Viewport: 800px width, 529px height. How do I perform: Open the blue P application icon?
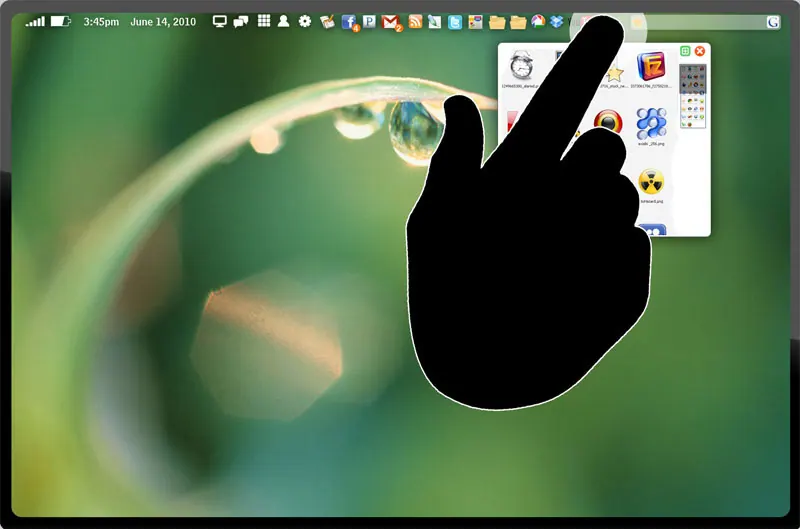(x=369, y=21)
